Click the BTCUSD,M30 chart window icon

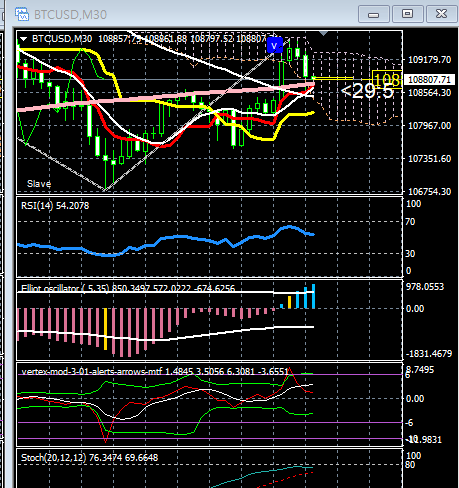tap(22, 14)
